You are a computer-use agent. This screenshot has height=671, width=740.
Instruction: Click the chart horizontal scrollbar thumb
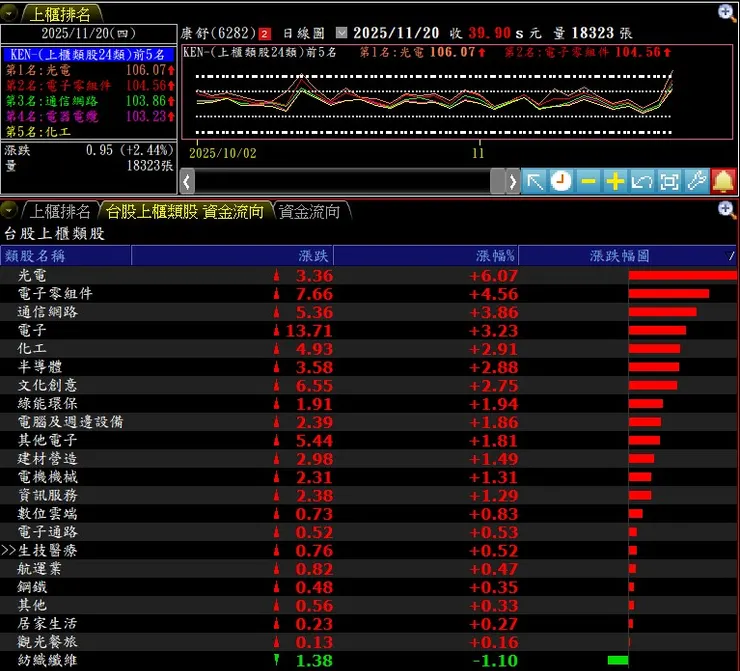[x=497, y=182]
